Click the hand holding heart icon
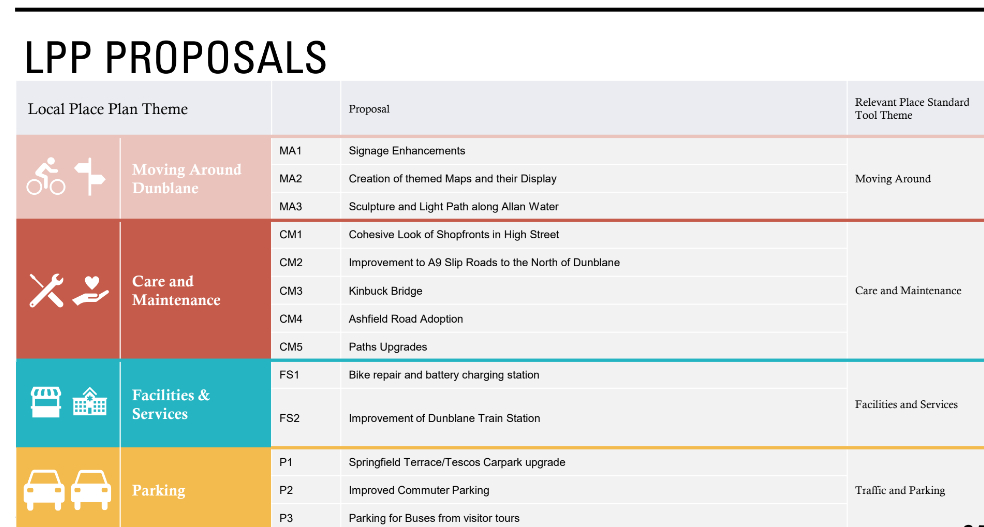This screenshot has height=527, width=984. (90, 290)
